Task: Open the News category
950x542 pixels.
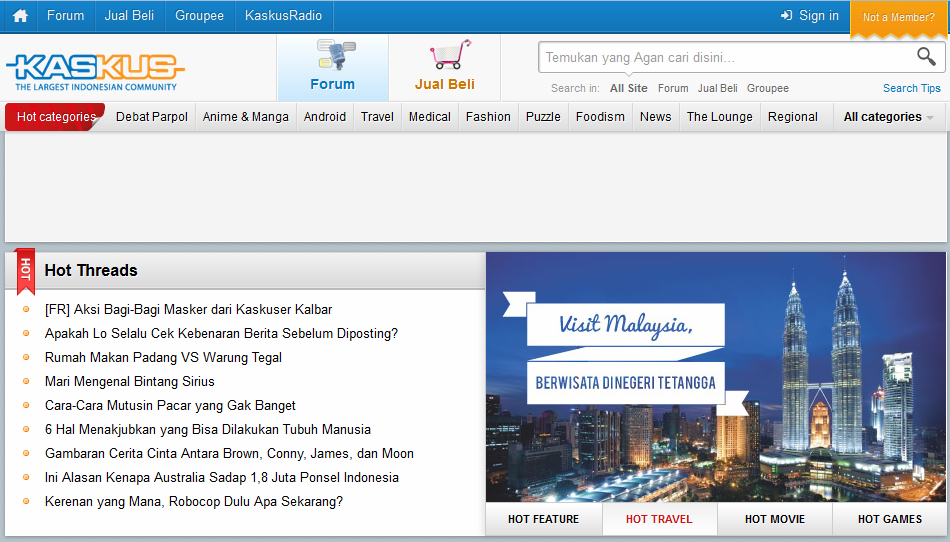Action: coord(656,117)
